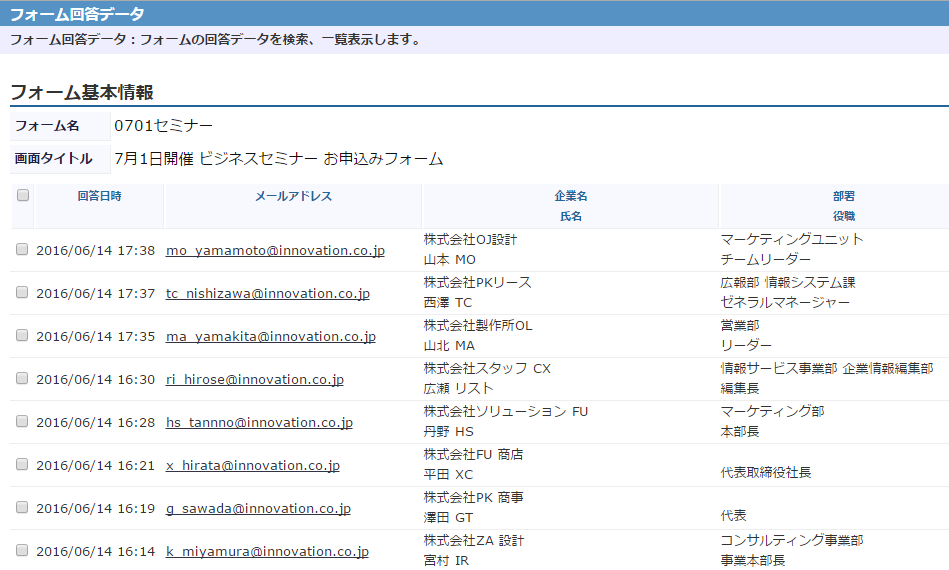
Task: Click the timestamp 2016/06/14 16:30
Action: [x=96, y=379]
